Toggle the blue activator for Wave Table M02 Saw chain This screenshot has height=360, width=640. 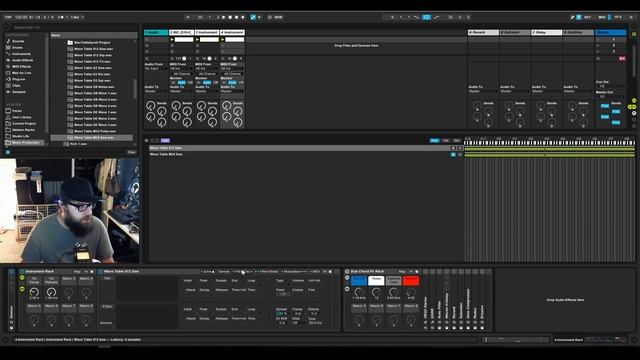(x=453, y=154)
